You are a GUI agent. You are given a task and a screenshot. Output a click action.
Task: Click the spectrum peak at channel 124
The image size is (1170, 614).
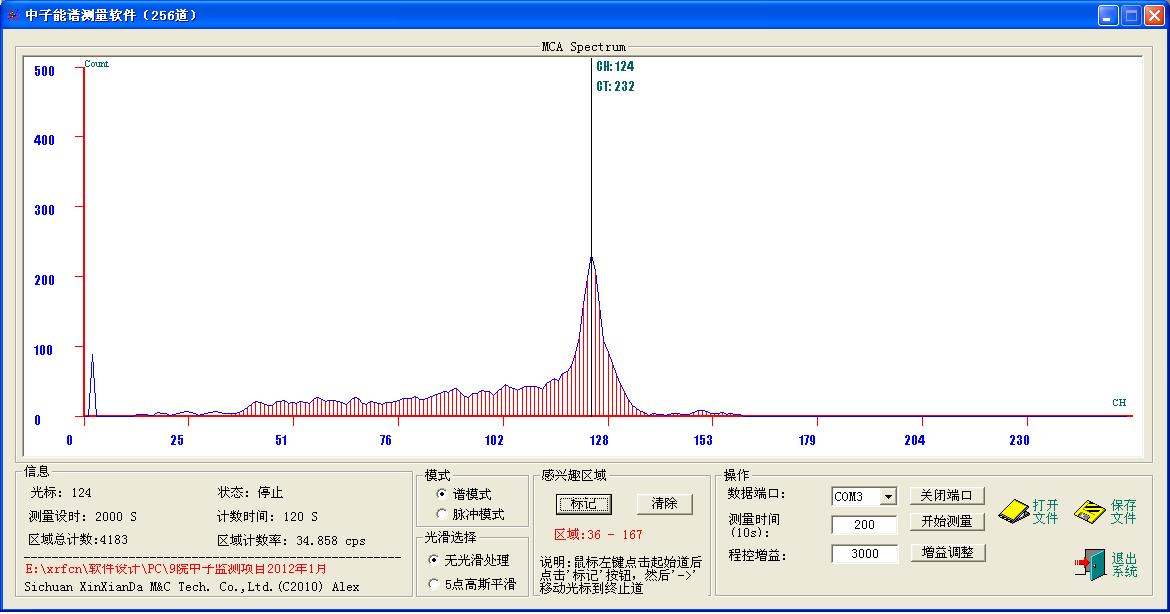coord(591,258)
